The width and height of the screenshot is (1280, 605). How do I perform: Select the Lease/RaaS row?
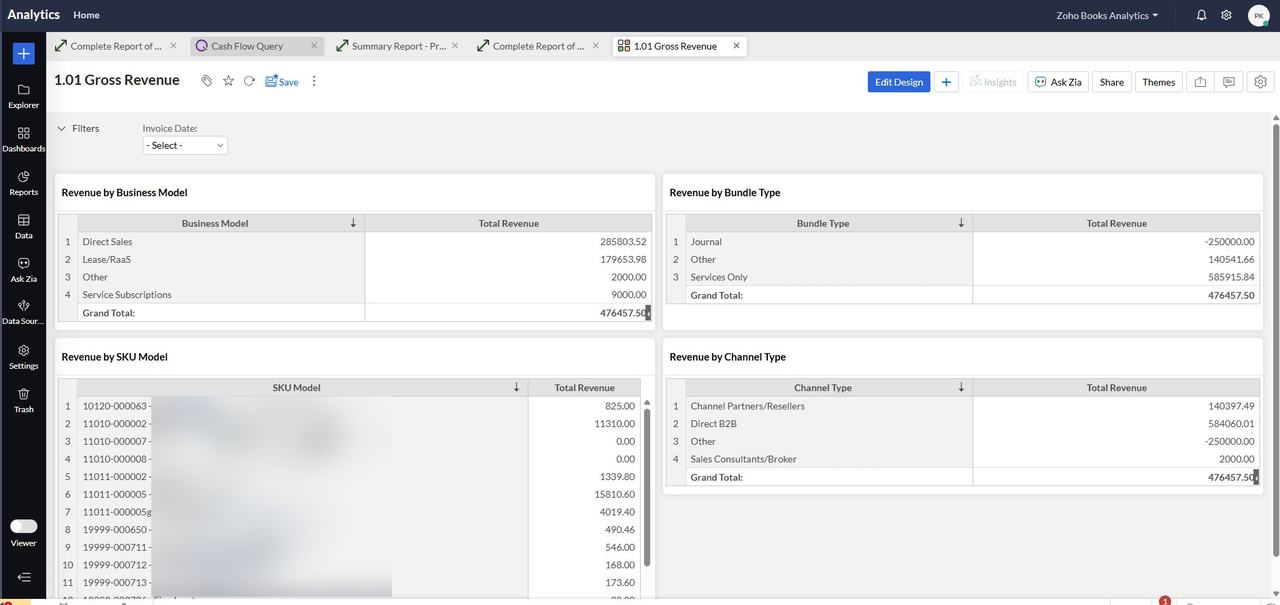pos(354,259)
